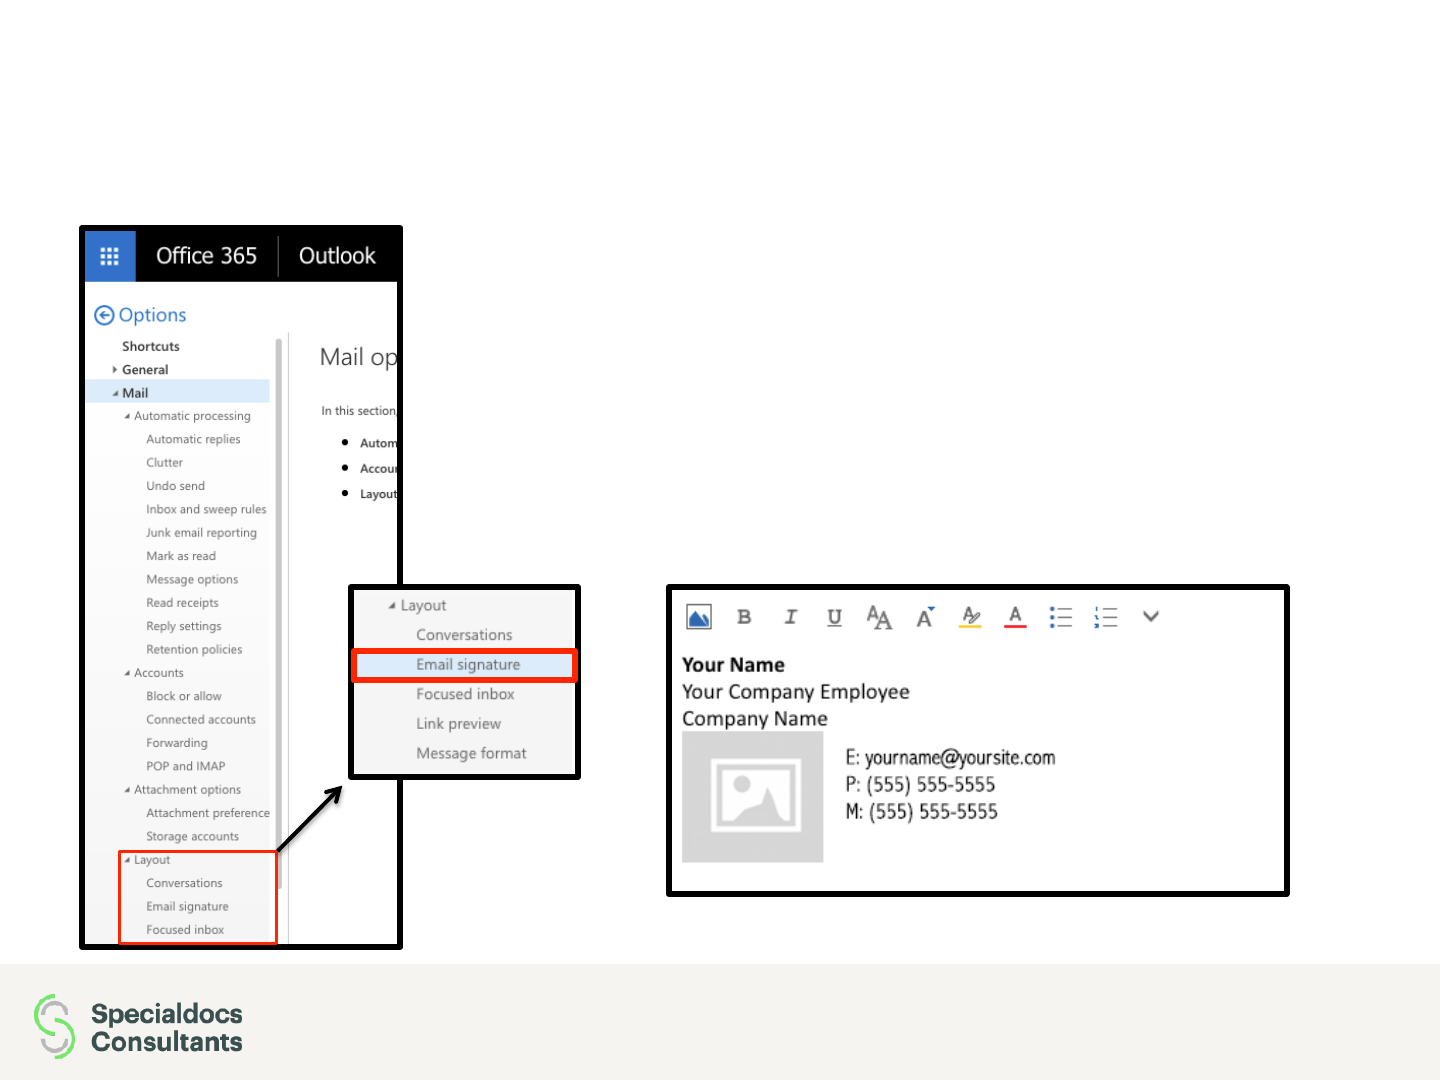1440x1080 pixels.
Task: Apply the red font color tool
Action: pos(1015,617)
